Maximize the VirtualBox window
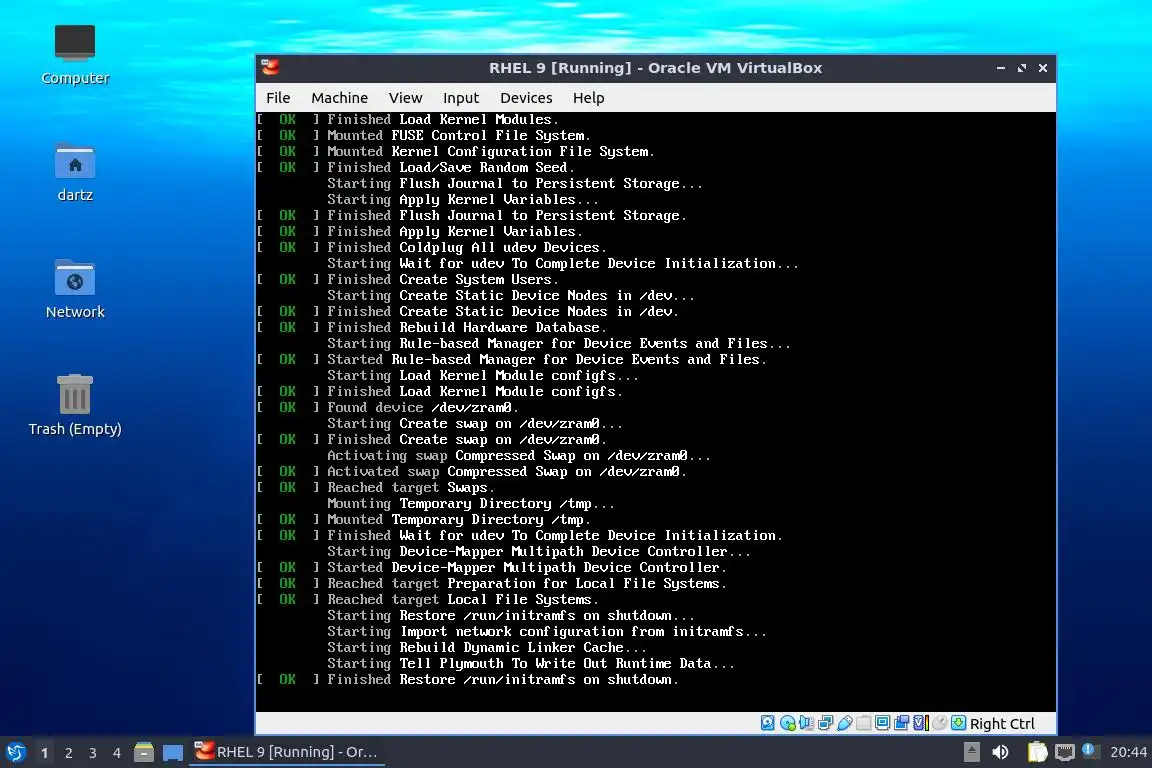 (x=1022, y=68)
